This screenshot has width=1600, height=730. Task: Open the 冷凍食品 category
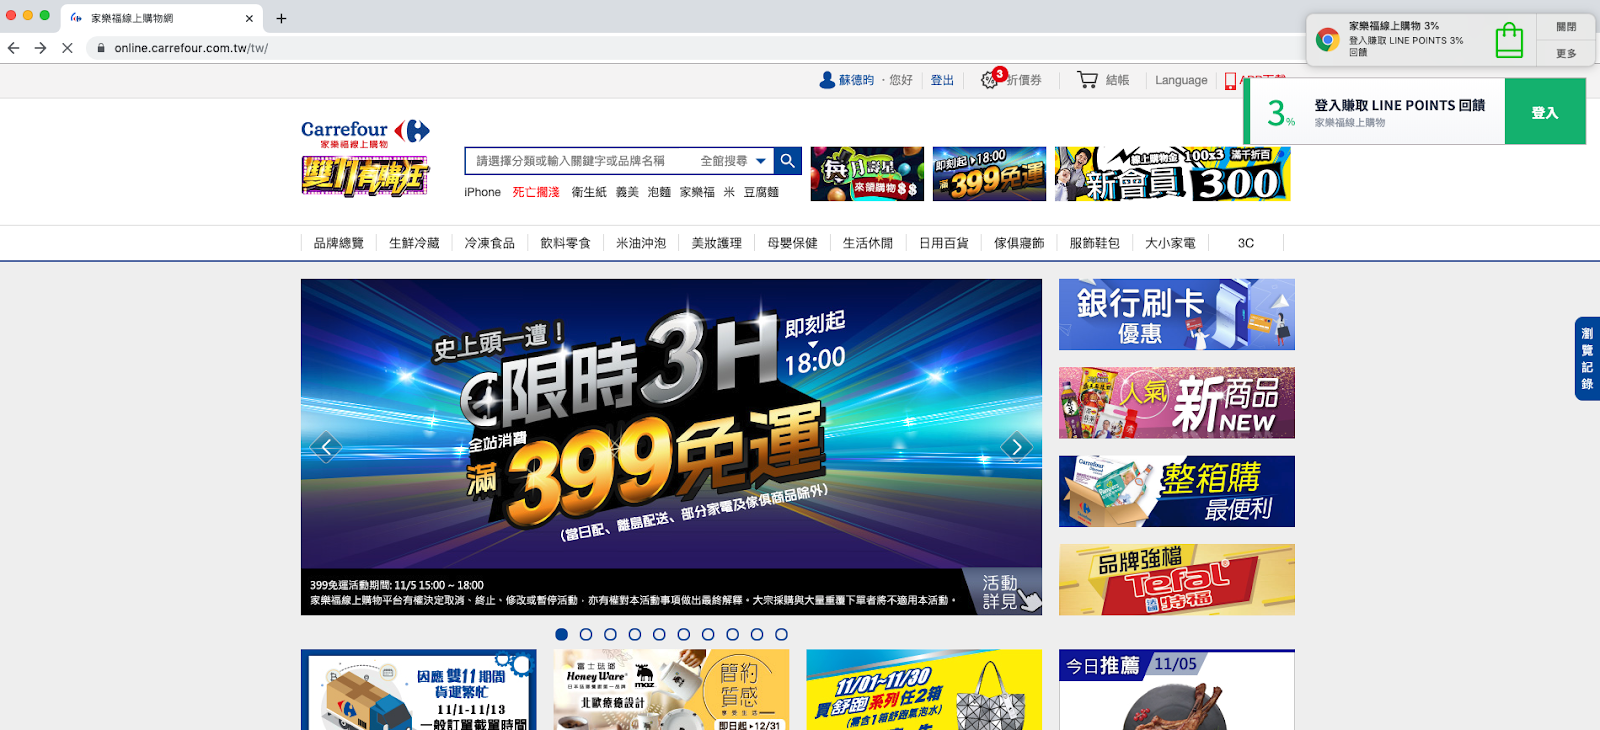coord(490,243)
